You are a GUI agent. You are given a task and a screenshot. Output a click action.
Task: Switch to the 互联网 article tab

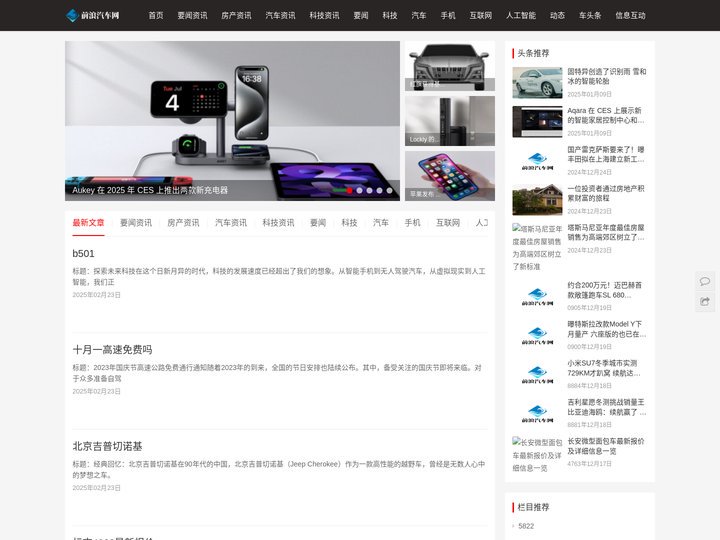coord(448,223)
